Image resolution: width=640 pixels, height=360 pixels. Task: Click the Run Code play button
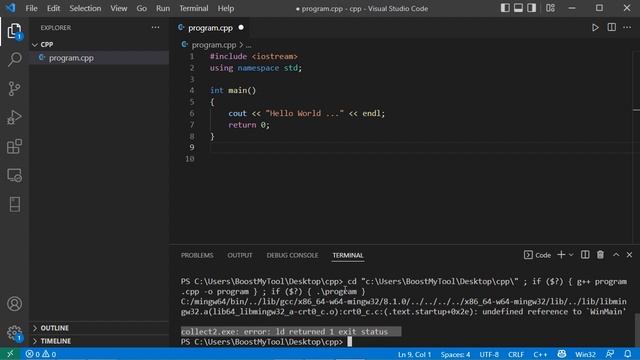tap(595, 27)
